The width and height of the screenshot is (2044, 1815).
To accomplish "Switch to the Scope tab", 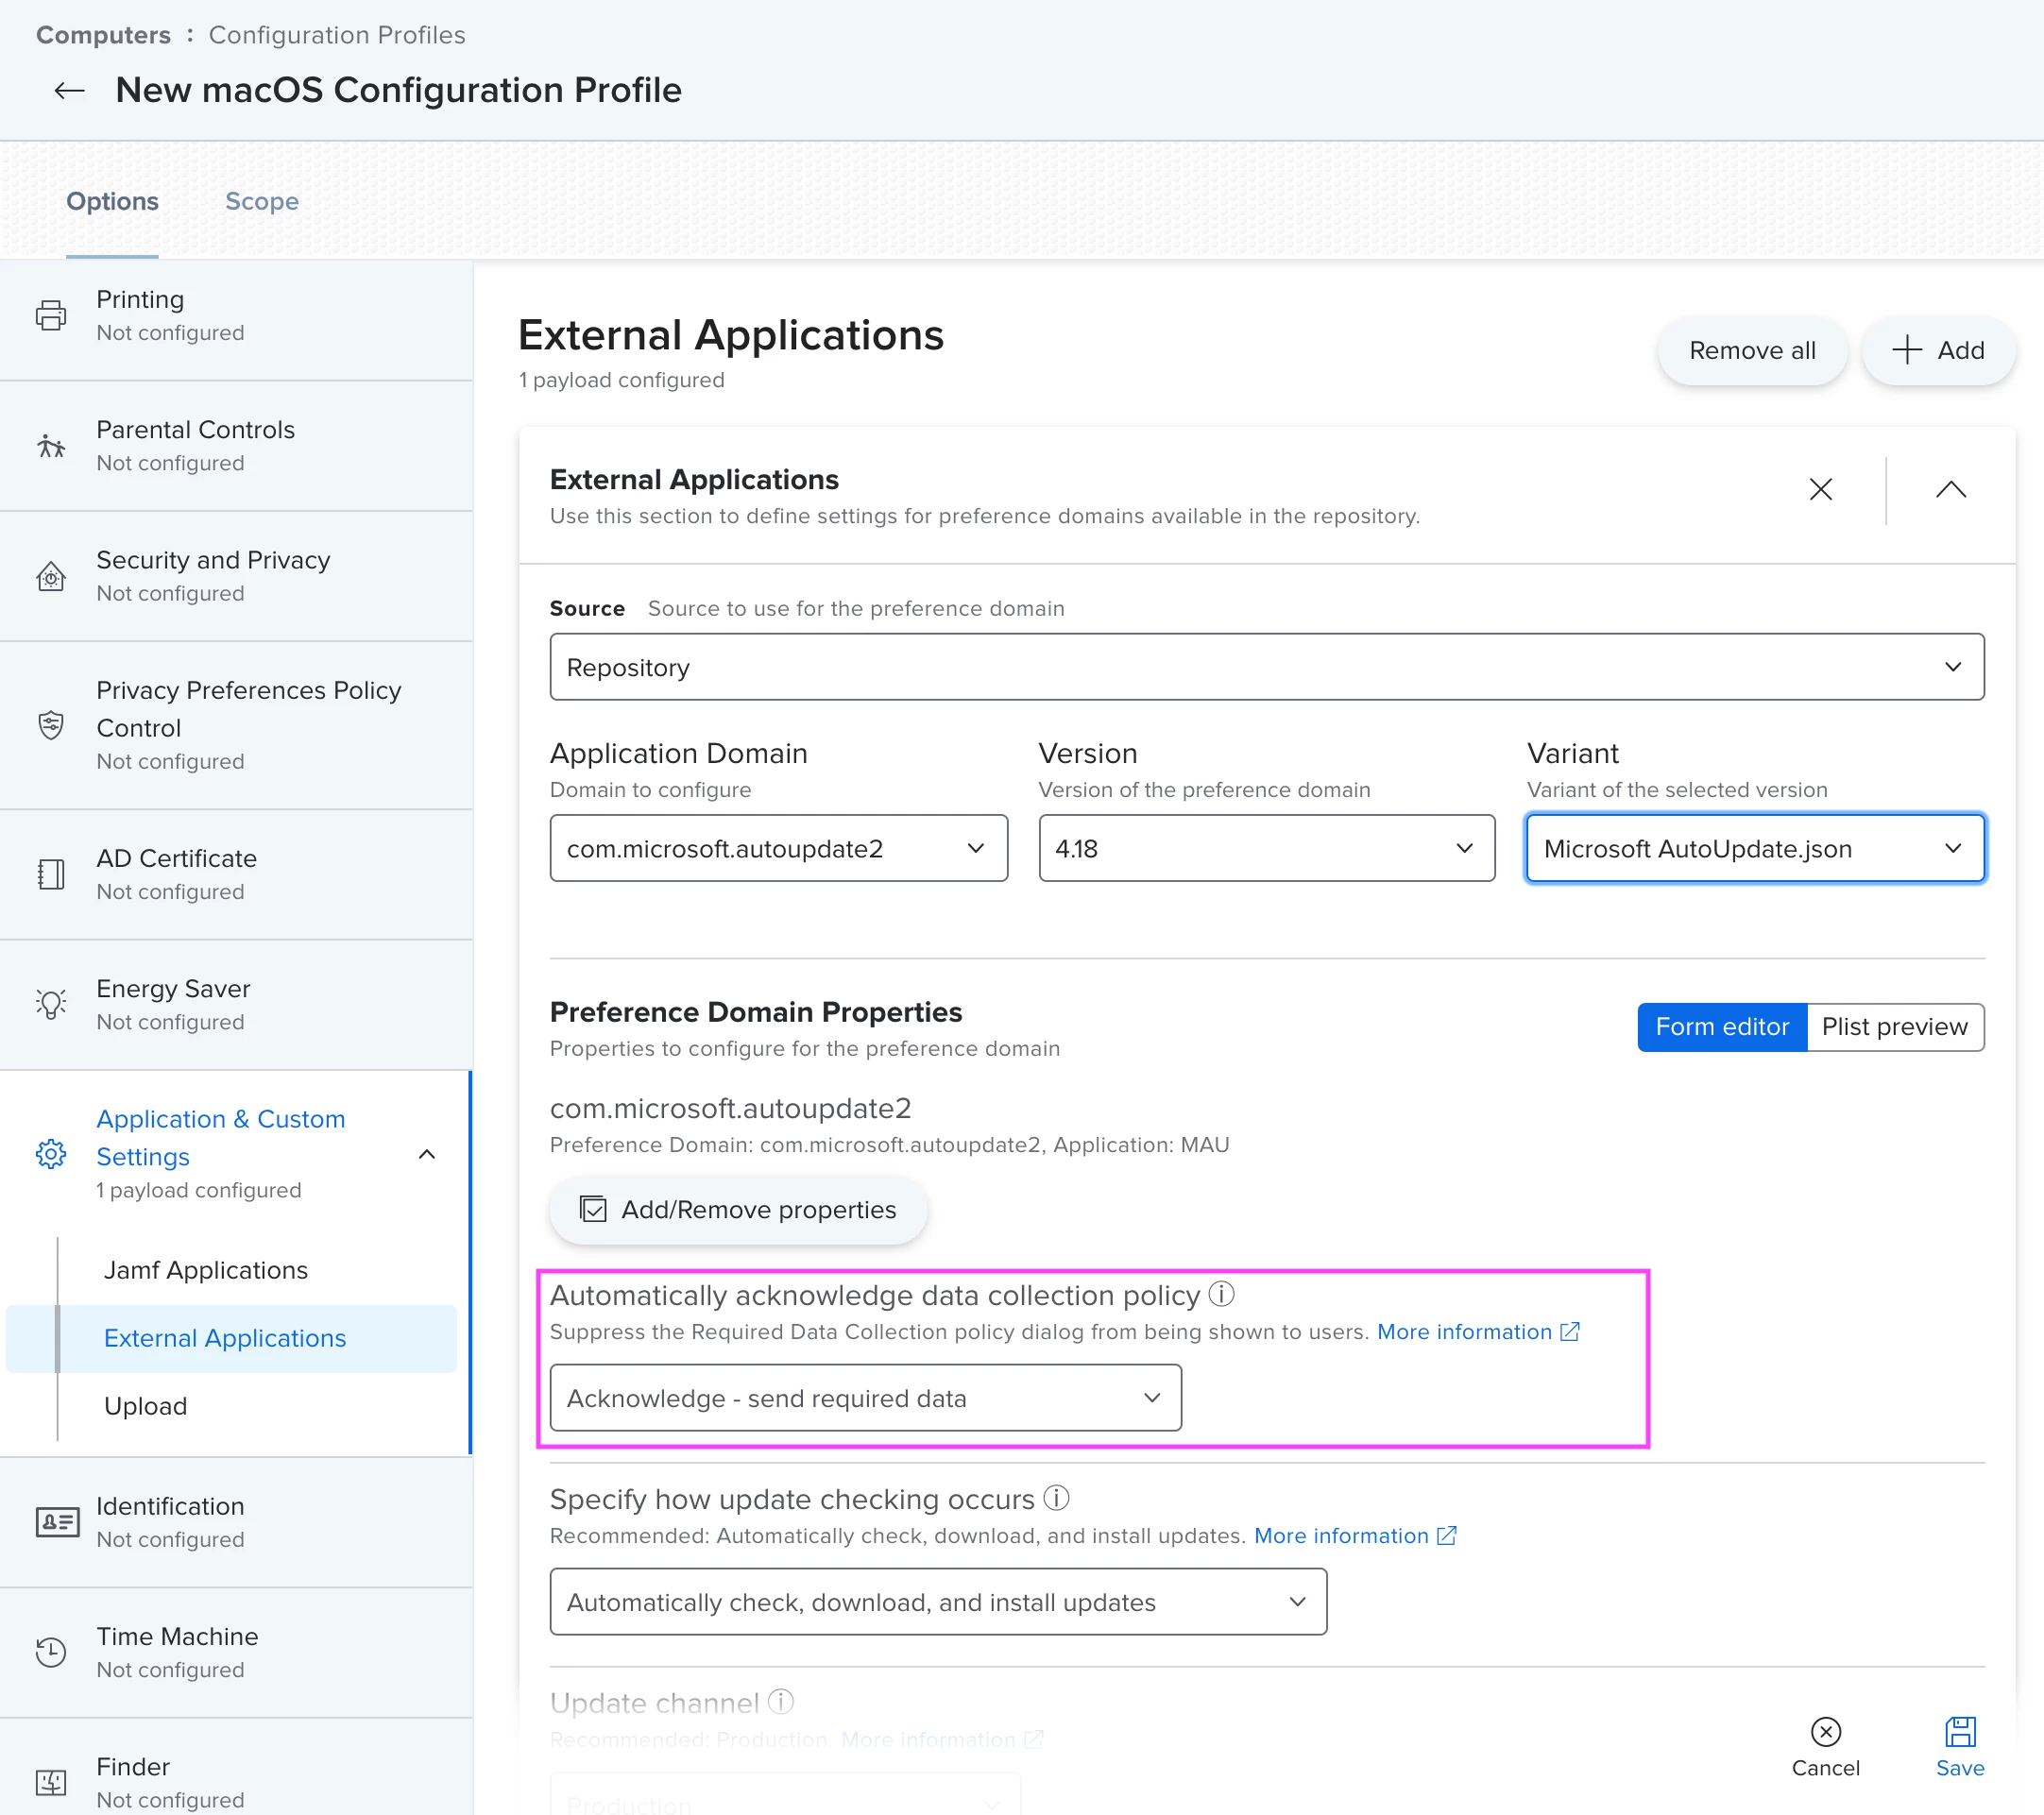I will (x=262, y=201).
